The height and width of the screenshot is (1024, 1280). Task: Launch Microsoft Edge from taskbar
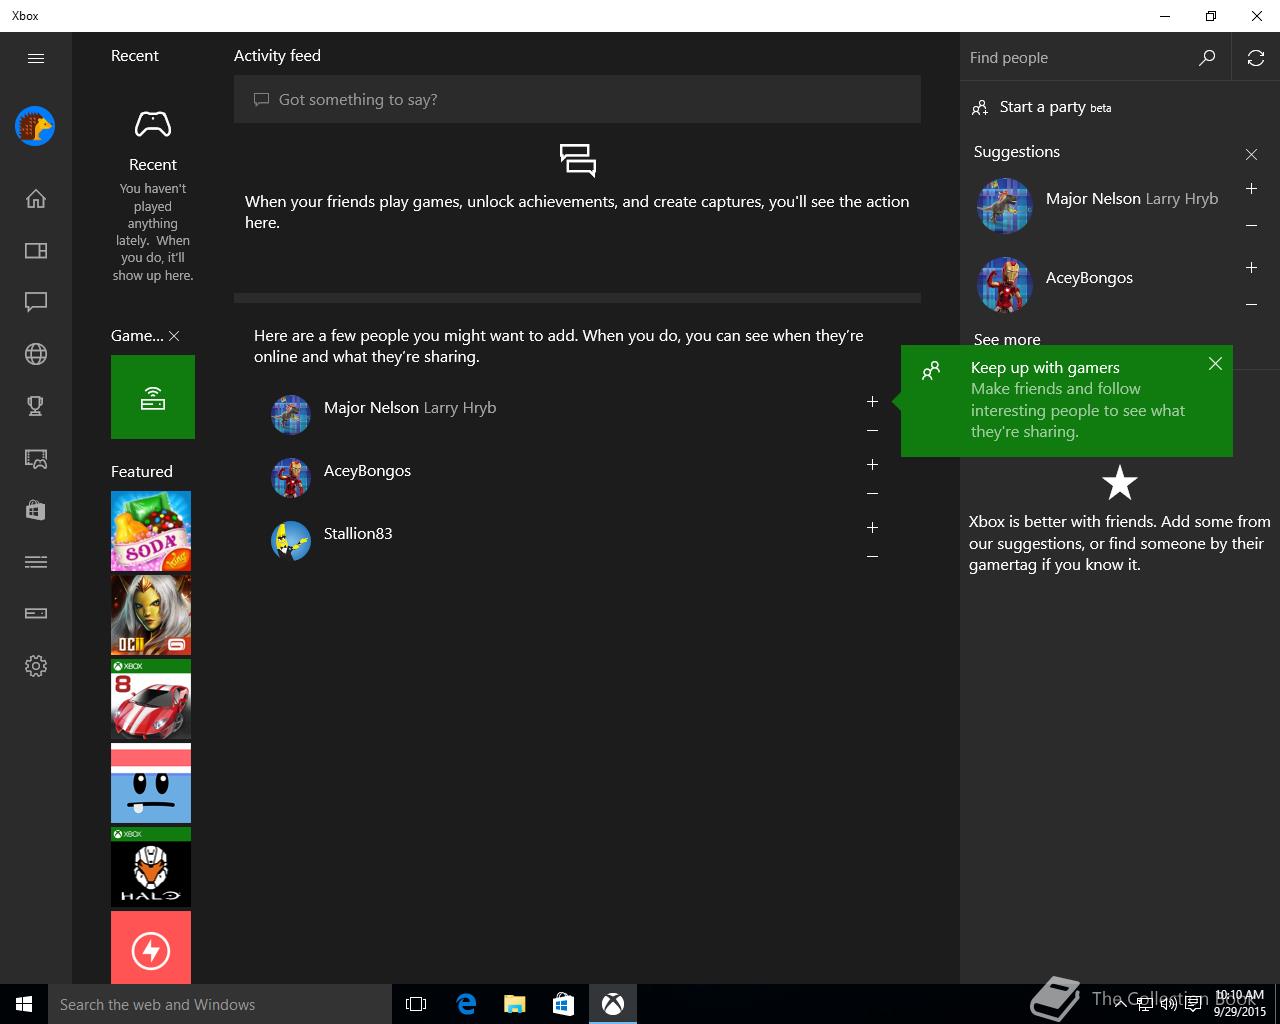click(466, 1004)
